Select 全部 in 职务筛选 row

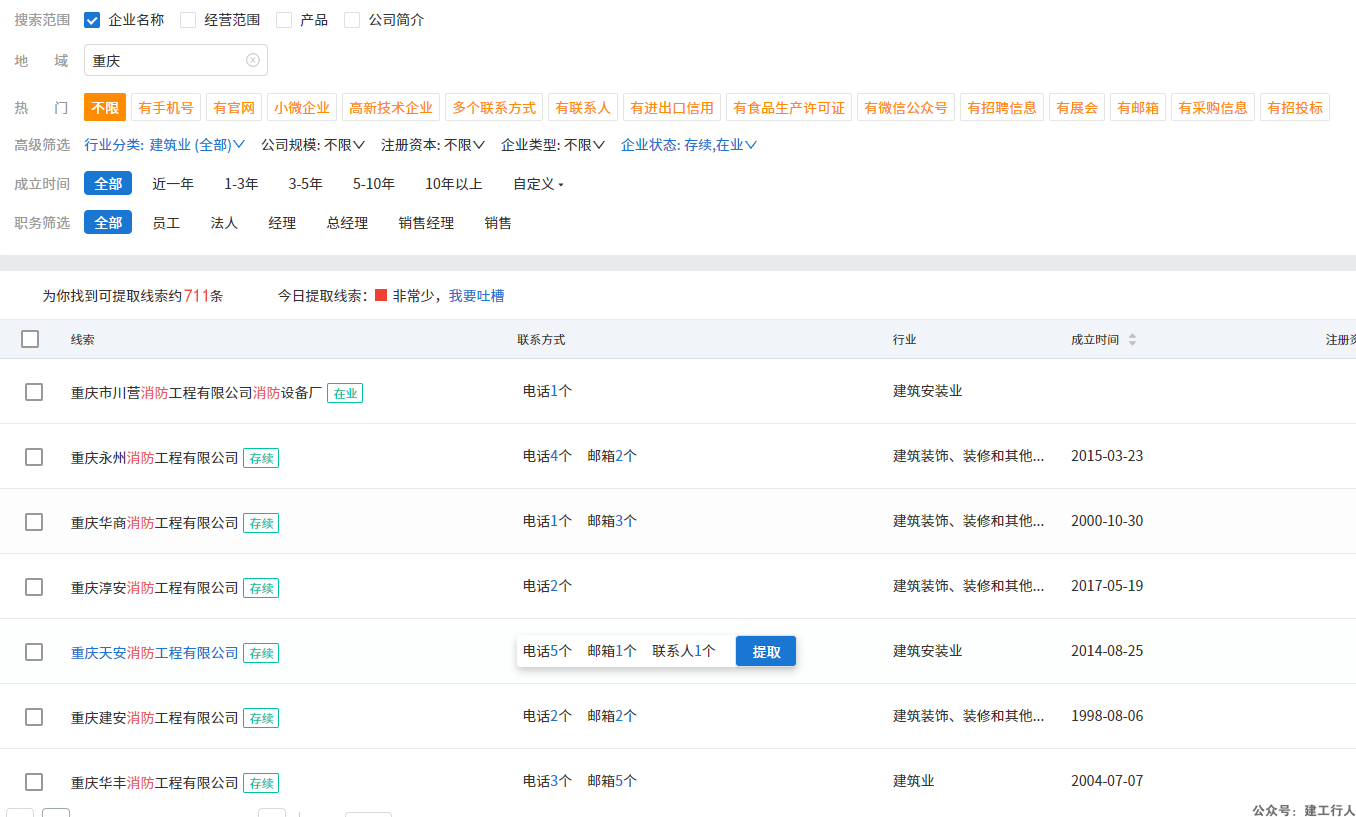point(108,223)
